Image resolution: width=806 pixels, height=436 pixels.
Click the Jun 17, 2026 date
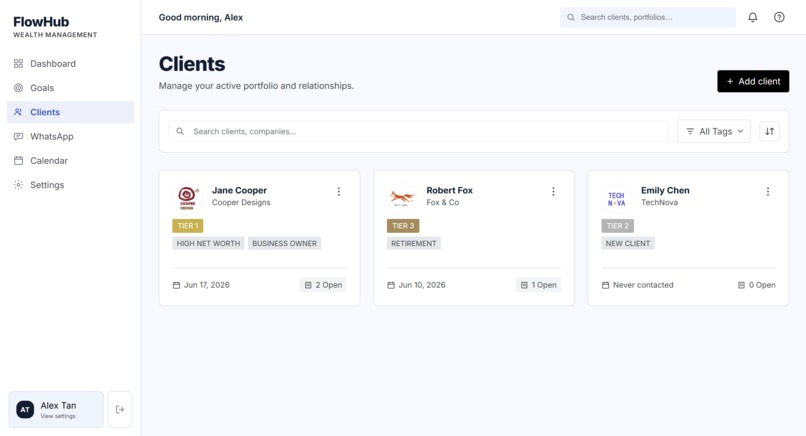click(207, 285)
